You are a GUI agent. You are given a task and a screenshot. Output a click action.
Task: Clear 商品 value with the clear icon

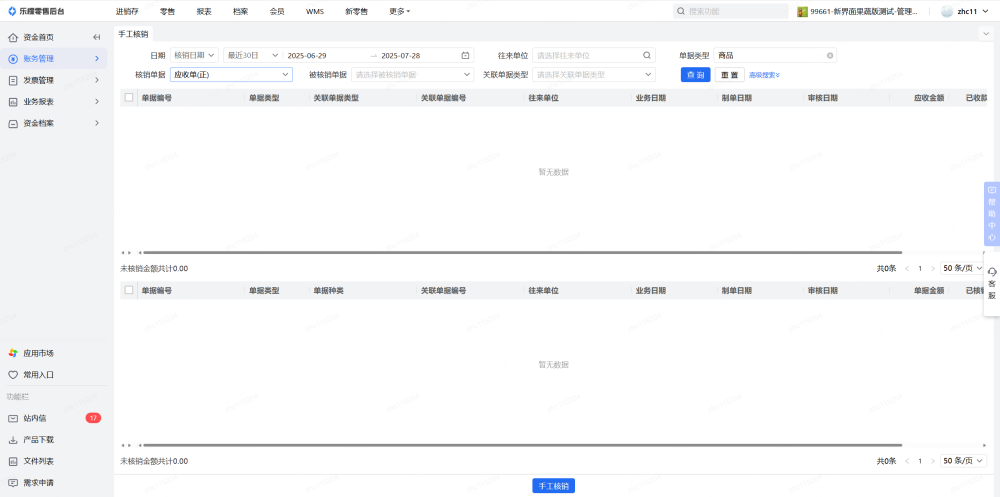(x=830, y=56)
